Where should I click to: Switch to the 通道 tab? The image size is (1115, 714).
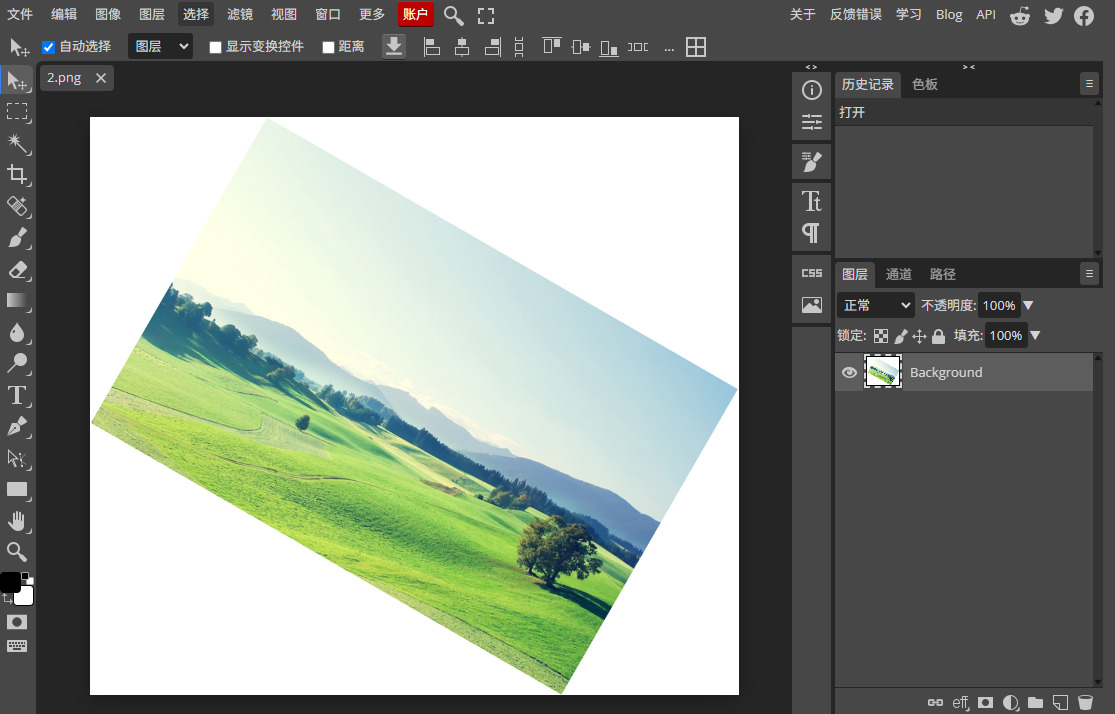(x=899, y=274)
